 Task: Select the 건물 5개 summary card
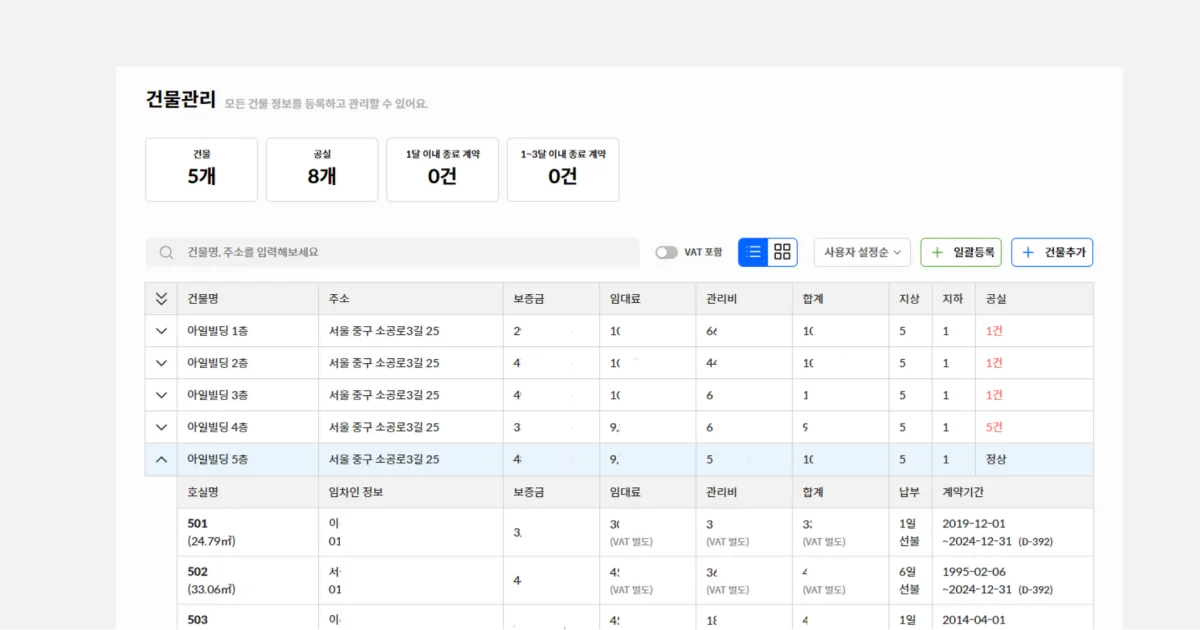pyautogui.click(x=202, y=169)
